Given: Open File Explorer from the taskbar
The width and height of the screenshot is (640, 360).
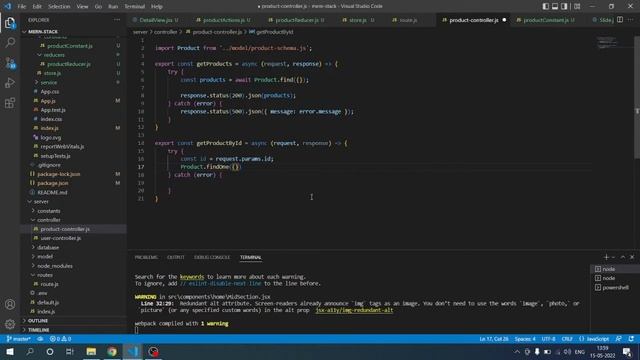Looking at the screenshot, I should [x=91, y=352].
